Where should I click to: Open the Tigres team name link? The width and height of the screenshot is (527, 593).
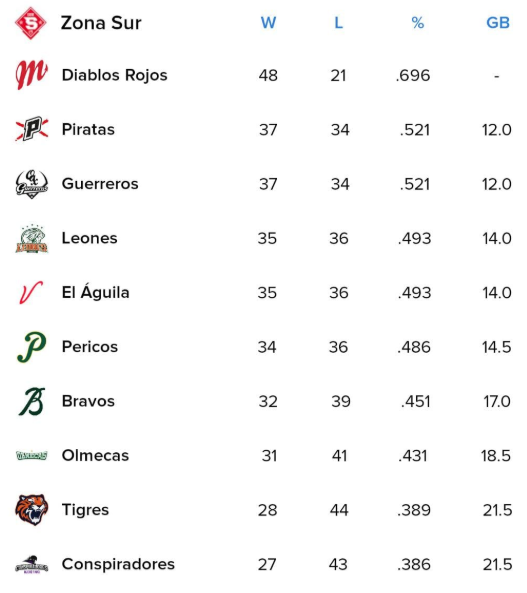[x=86, y=510]
